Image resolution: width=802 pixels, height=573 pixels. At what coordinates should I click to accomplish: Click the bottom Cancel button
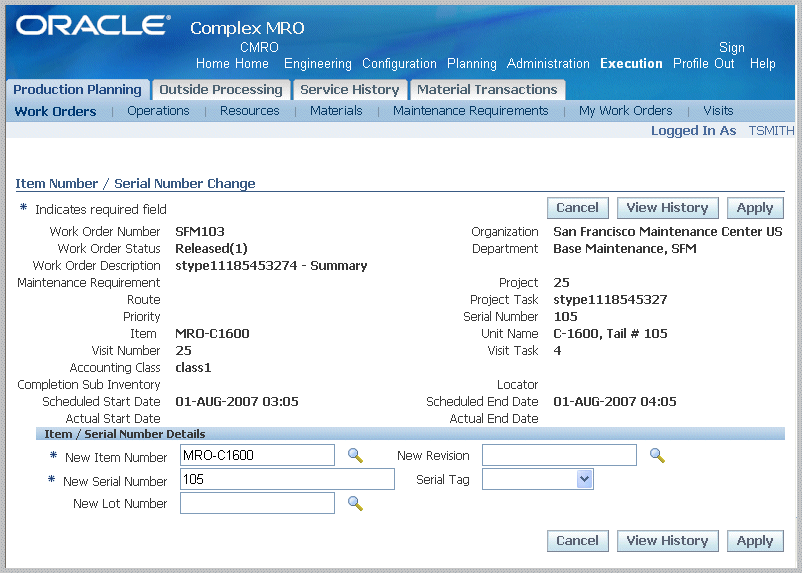coord(577,541)
